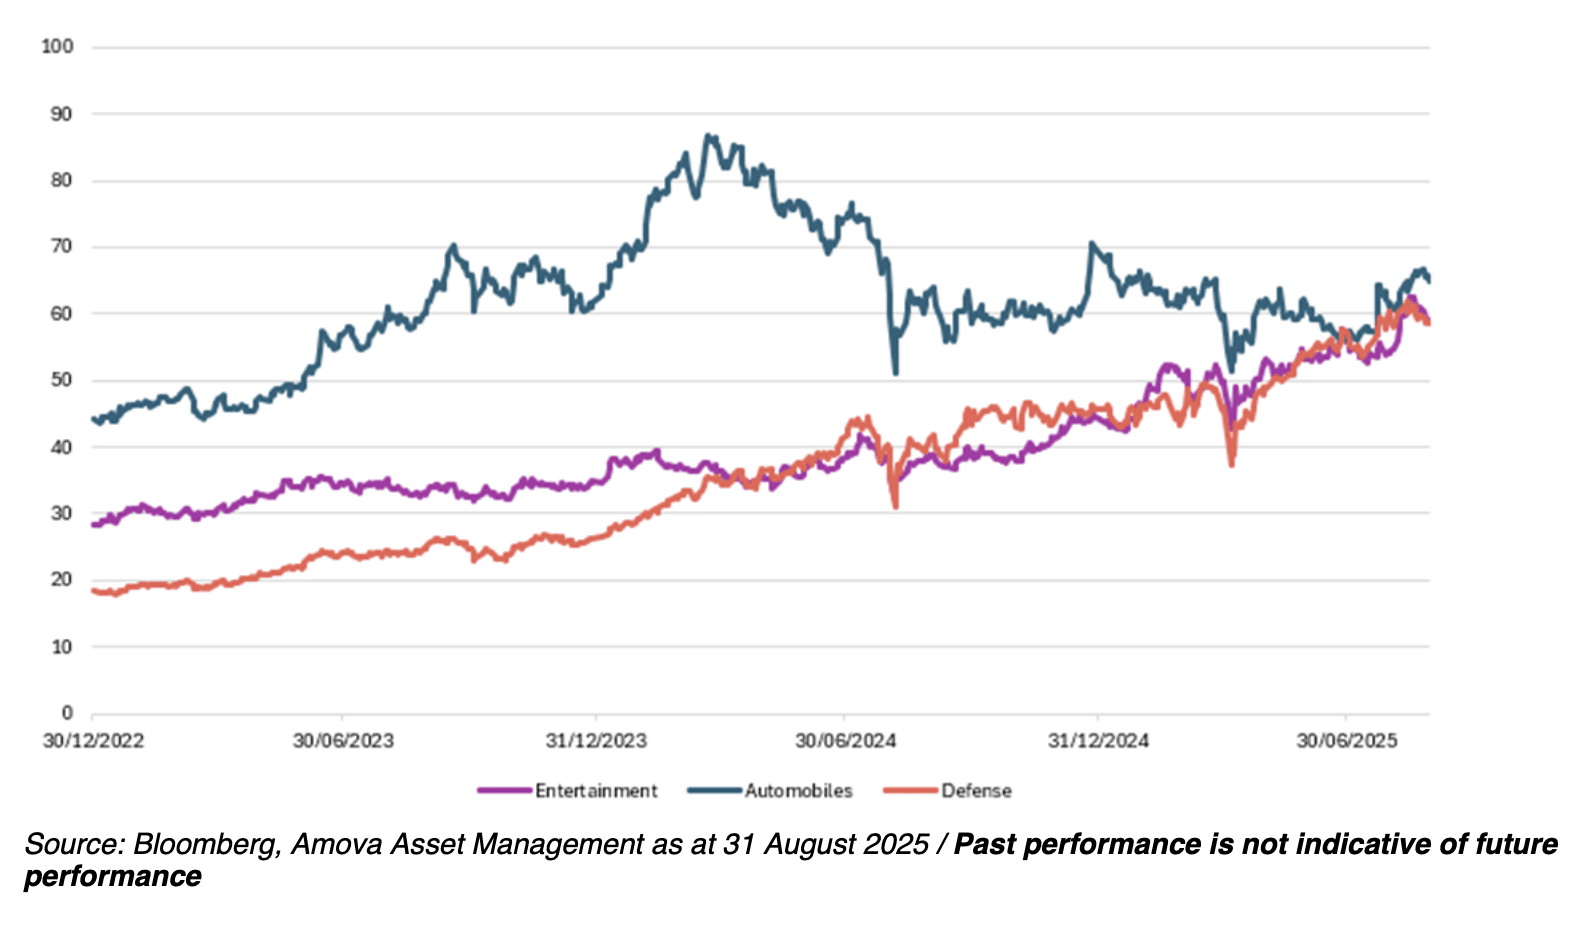
Task: Click the Defense line's lowest dip near mid-2024
Action: coord(895,506)
